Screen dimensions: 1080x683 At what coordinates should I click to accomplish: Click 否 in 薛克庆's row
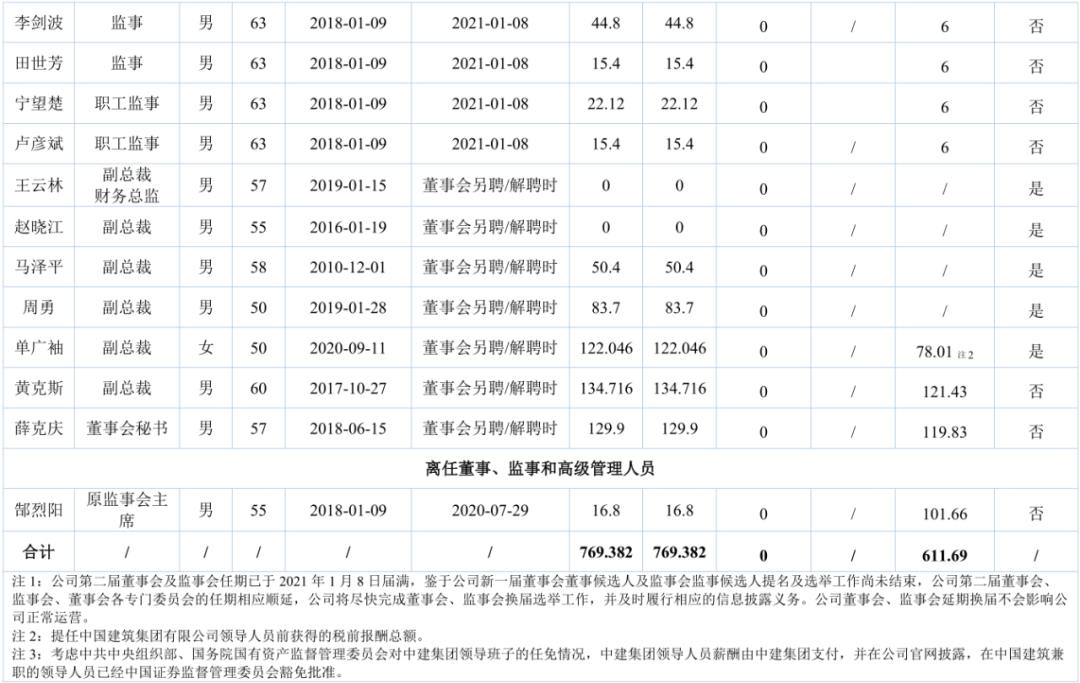pyautogui.click(x=1037, y=432)
